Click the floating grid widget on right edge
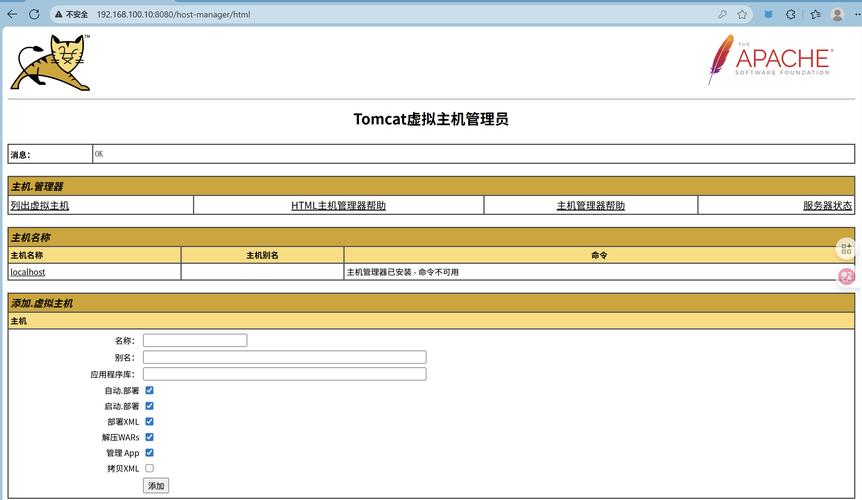Screen dimensions: 862x500 (x=847, y=249)
